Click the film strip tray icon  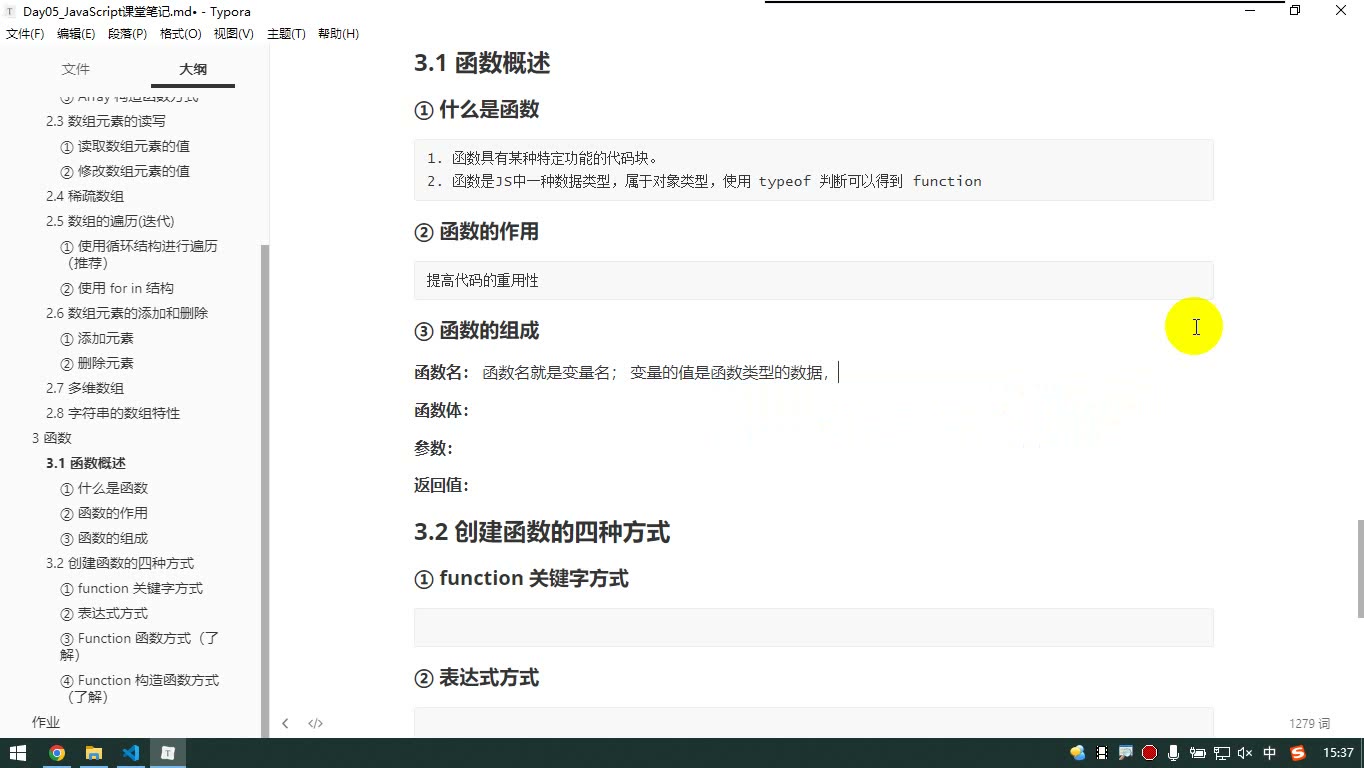[1101, 753]
